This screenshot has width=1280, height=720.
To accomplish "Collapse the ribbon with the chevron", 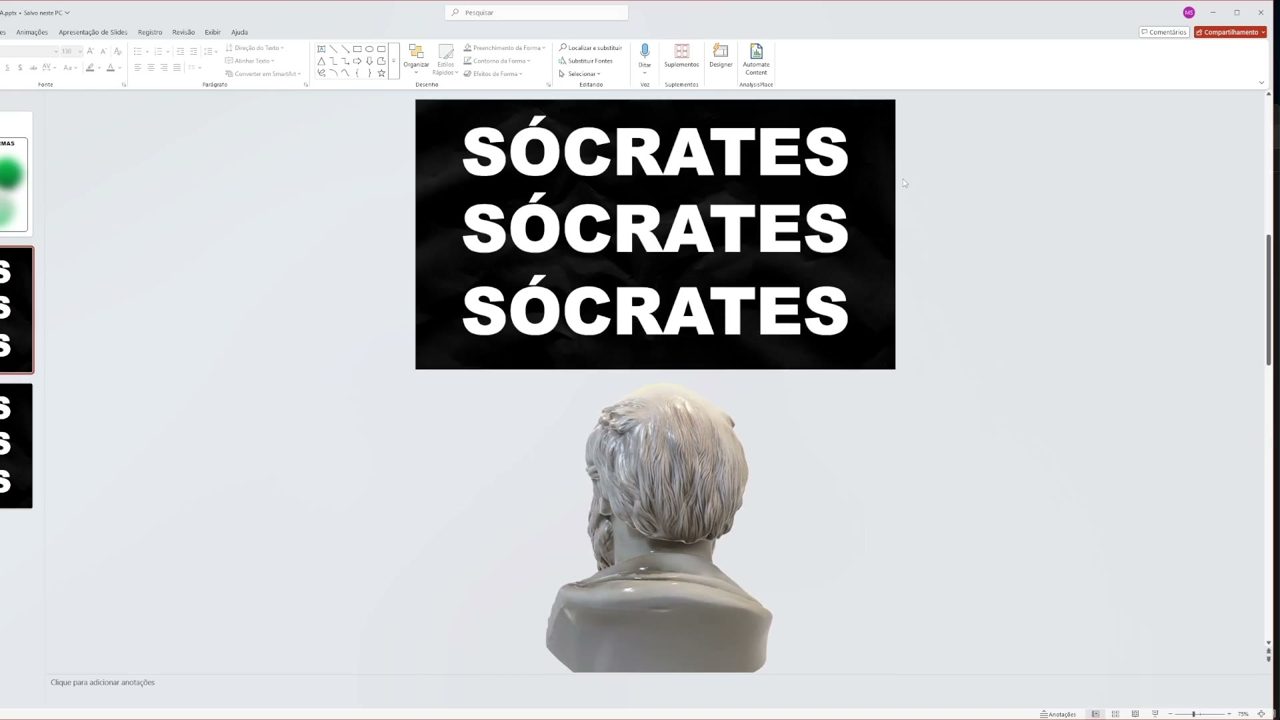I will point(1261,83).
